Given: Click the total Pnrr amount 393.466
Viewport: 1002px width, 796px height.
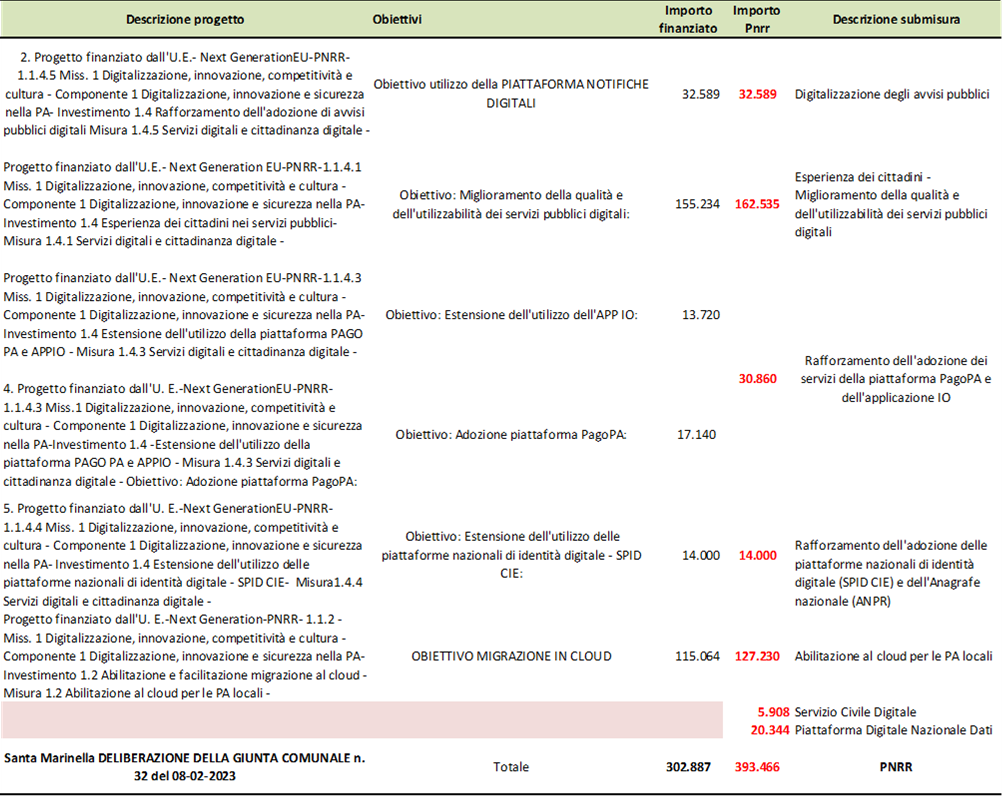Looking at the screenshot, I should pos(757,767).
